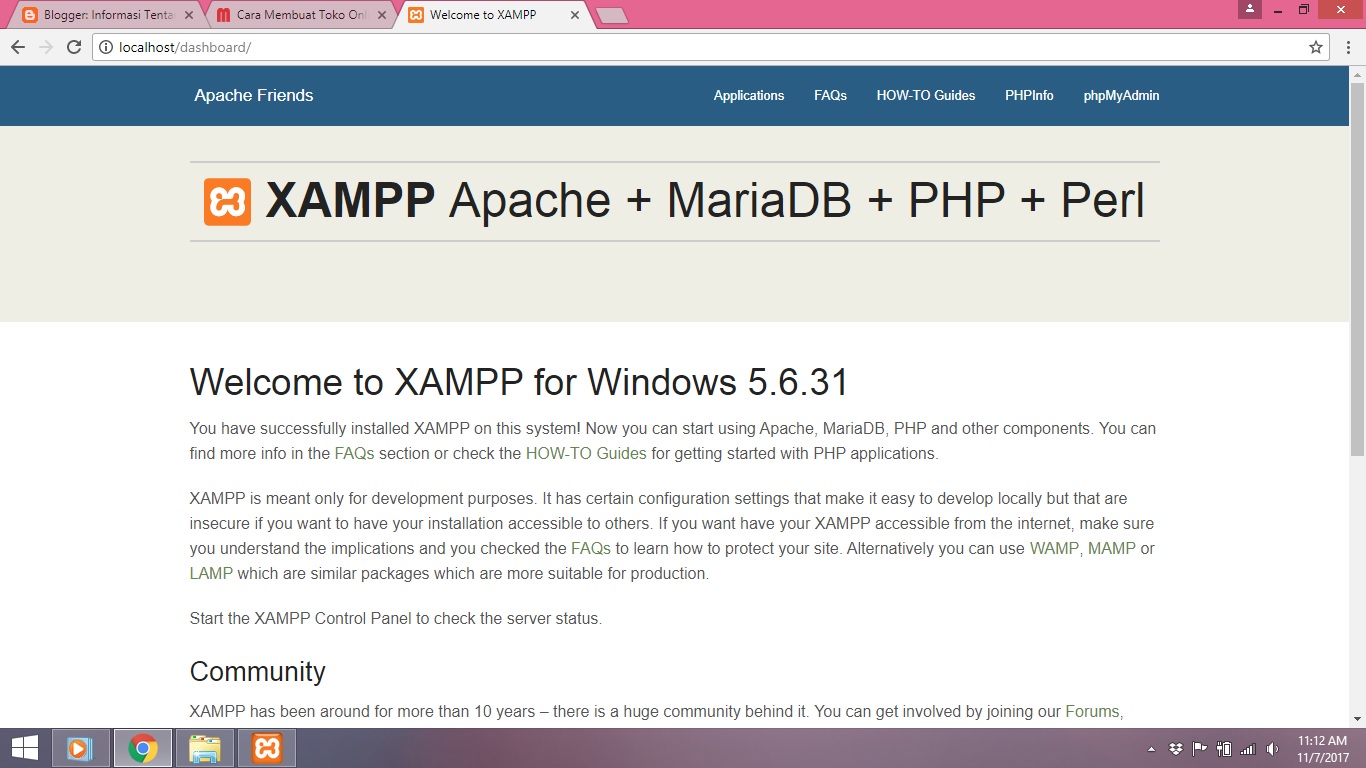
Task: Click HOW-TO Guides link in first paragraph
Action: (586, 453)
